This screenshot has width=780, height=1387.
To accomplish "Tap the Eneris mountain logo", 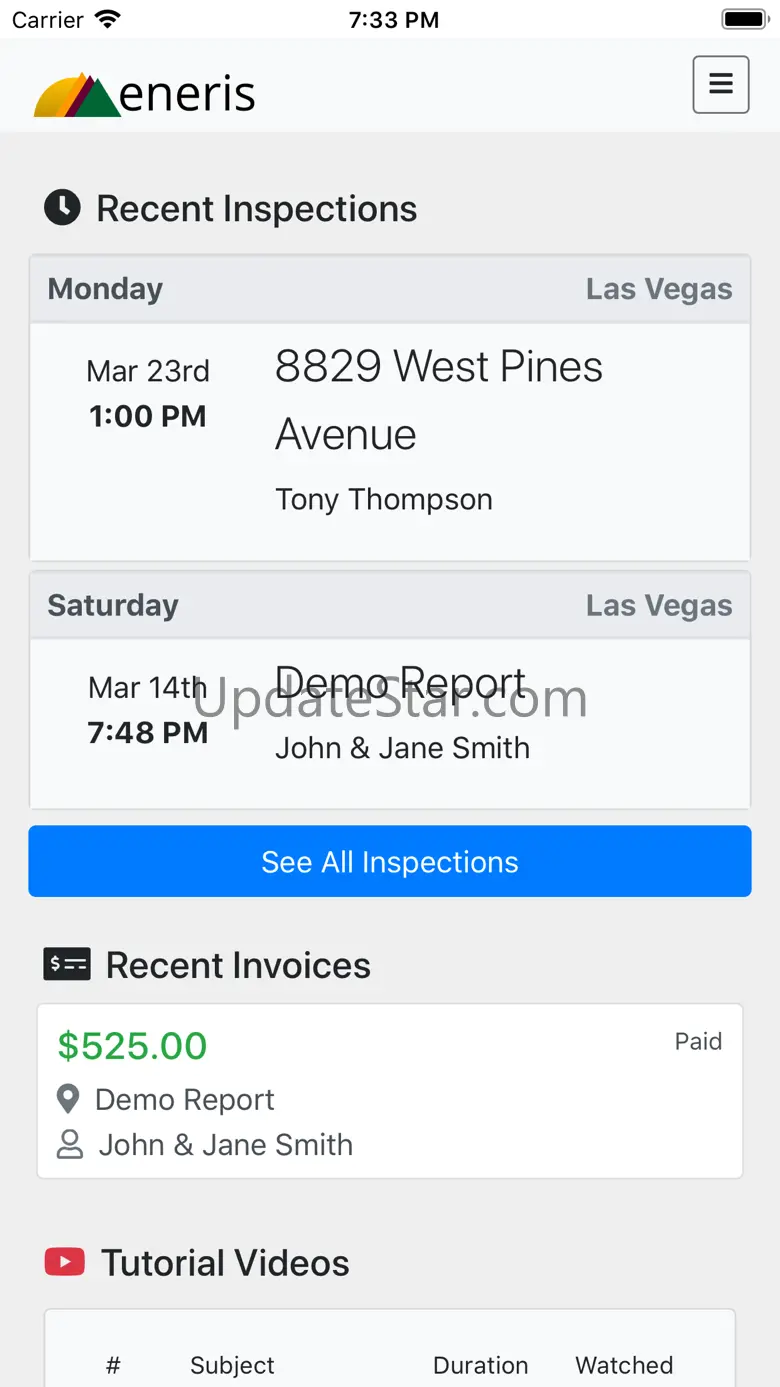I will click(77, 96).
